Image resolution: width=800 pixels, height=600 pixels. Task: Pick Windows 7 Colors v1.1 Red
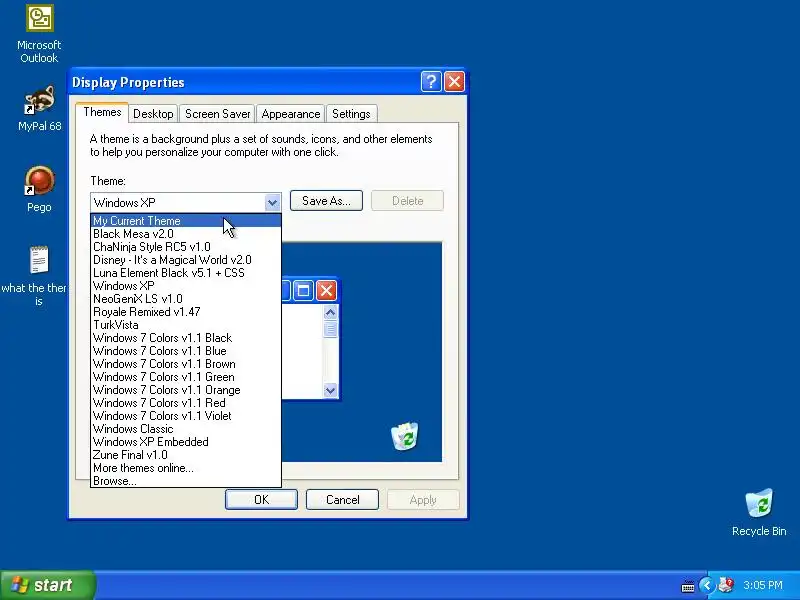pos(186,403)
